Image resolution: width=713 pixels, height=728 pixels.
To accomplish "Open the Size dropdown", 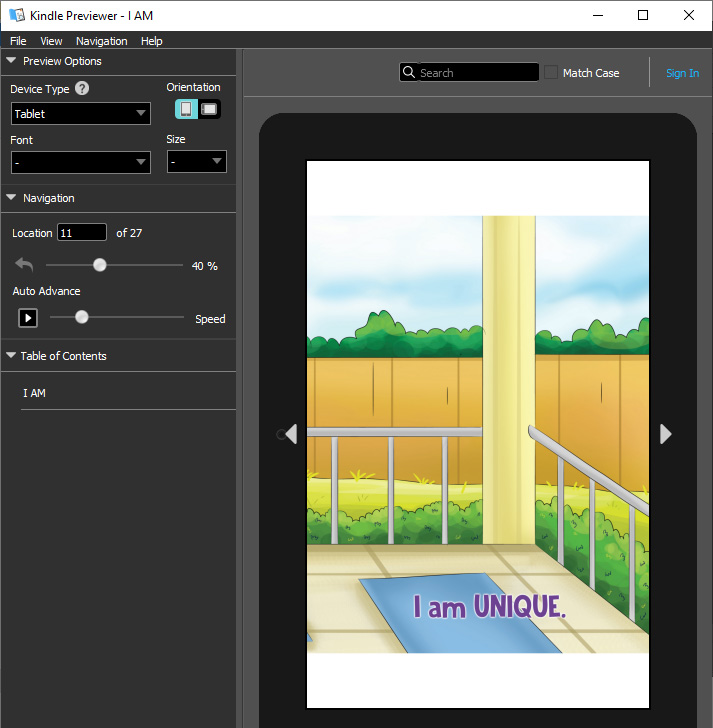I will 197,162.
